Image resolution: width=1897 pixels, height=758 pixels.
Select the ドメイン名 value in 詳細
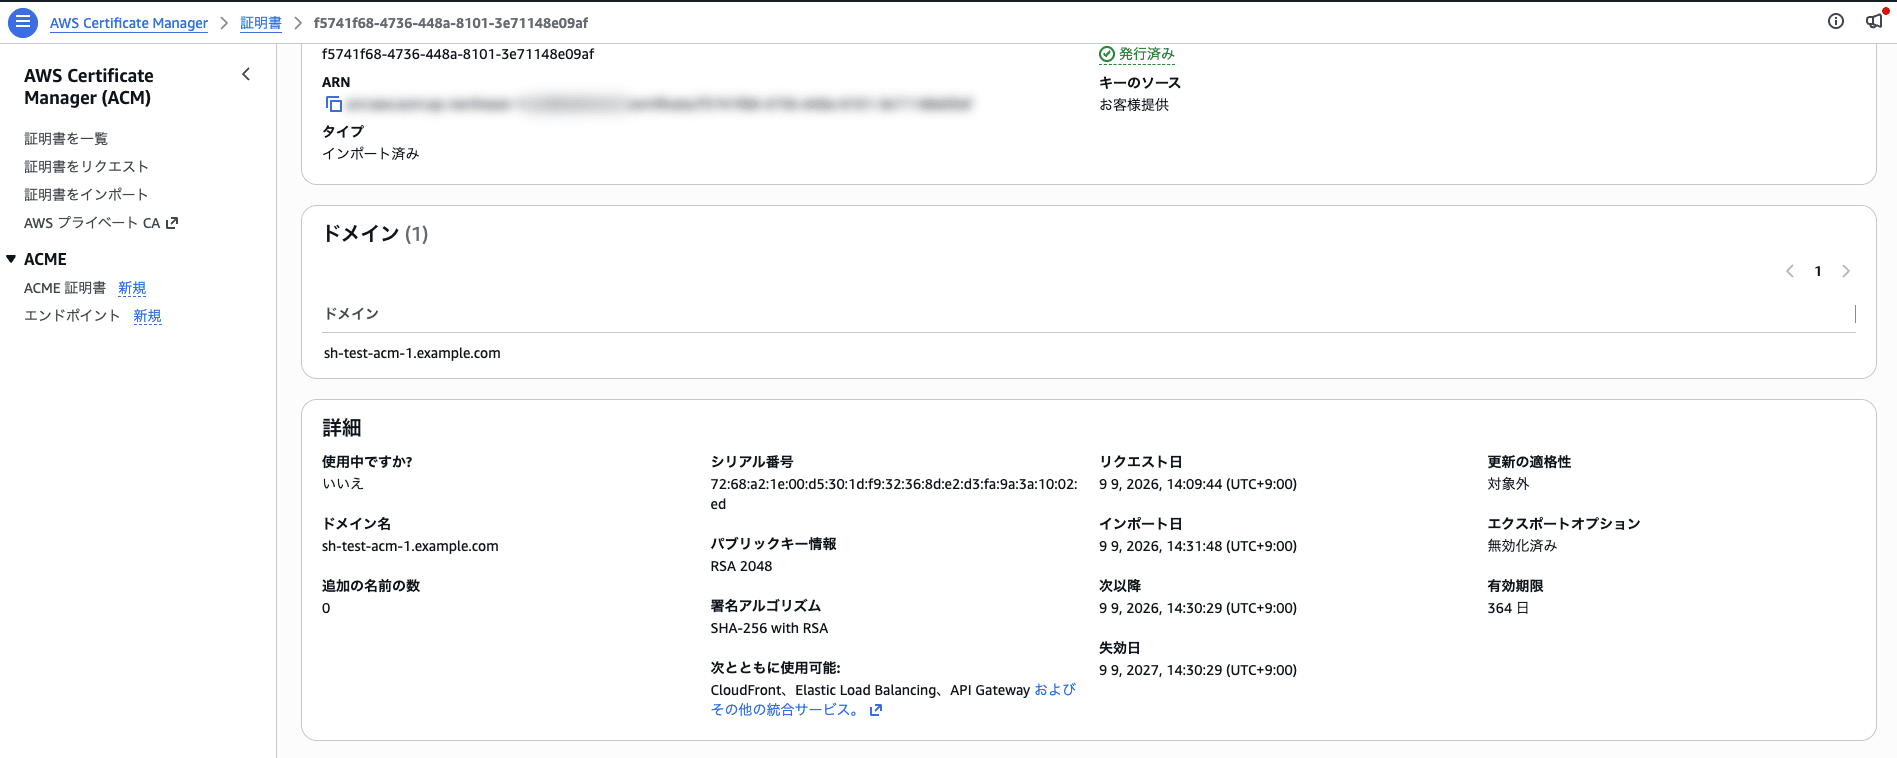click(x=410, y=546)
